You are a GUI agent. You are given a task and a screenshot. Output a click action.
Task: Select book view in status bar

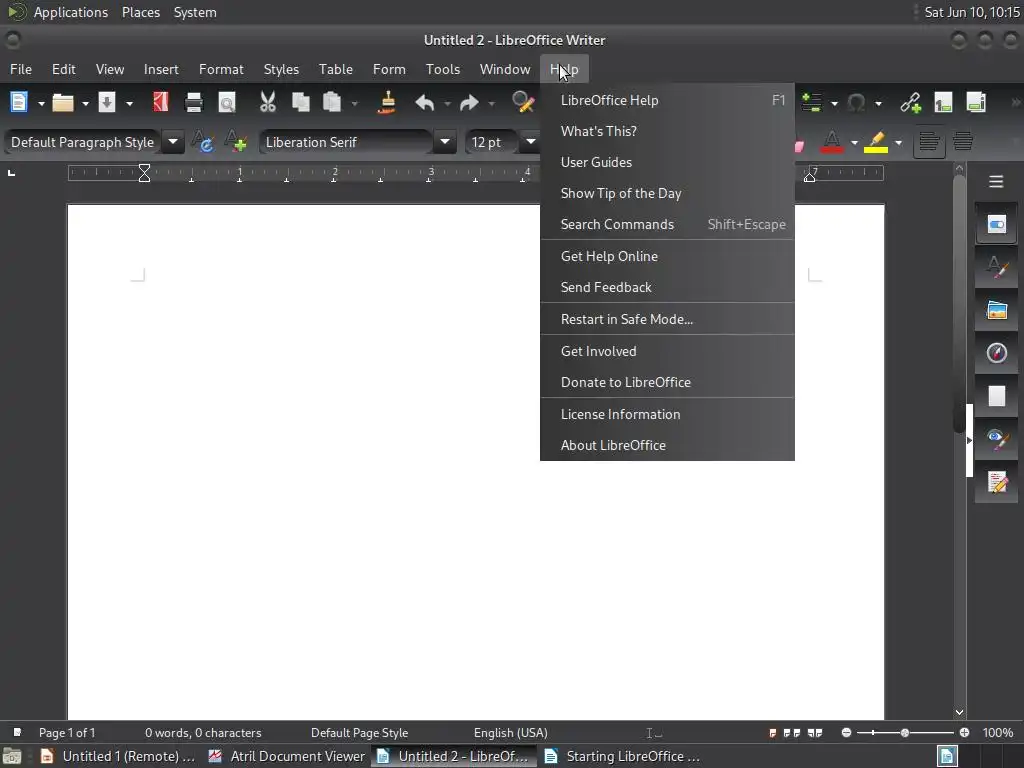tap(814, 733)
